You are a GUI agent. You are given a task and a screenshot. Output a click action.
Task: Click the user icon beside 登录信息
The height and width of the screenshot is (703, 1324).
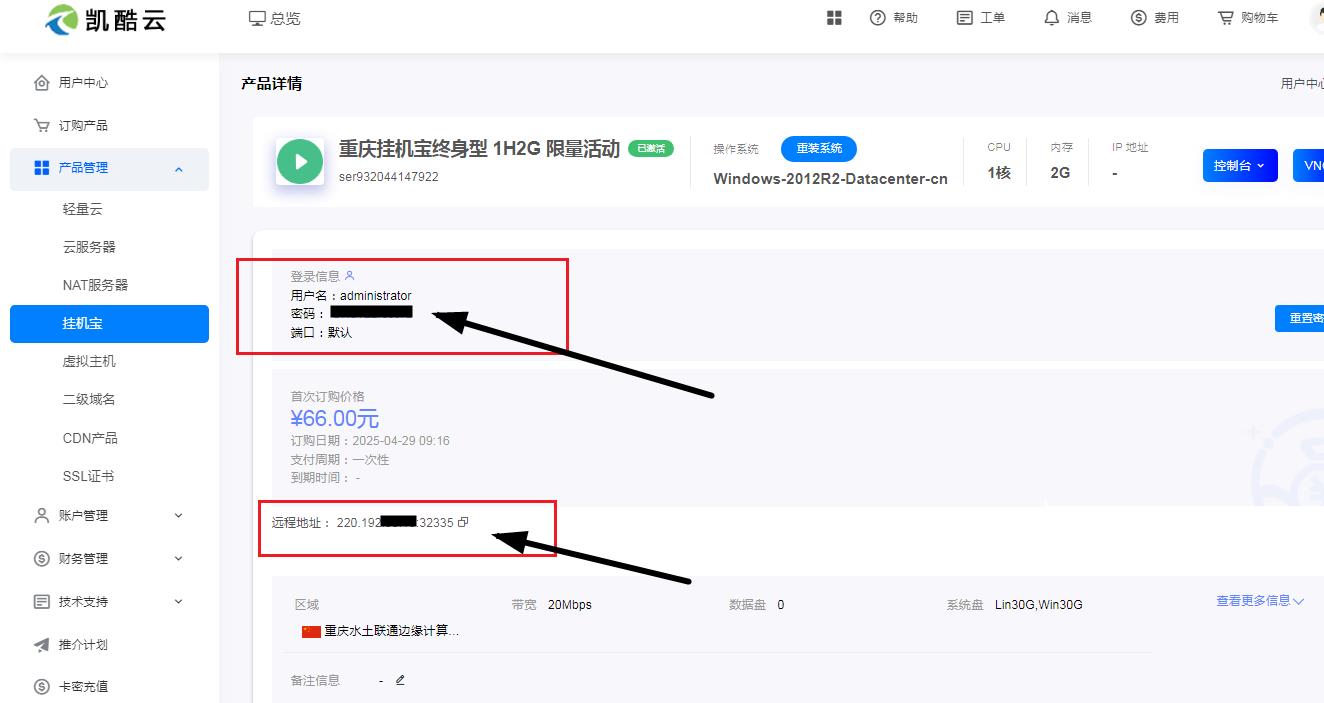[x=349, y=276]
